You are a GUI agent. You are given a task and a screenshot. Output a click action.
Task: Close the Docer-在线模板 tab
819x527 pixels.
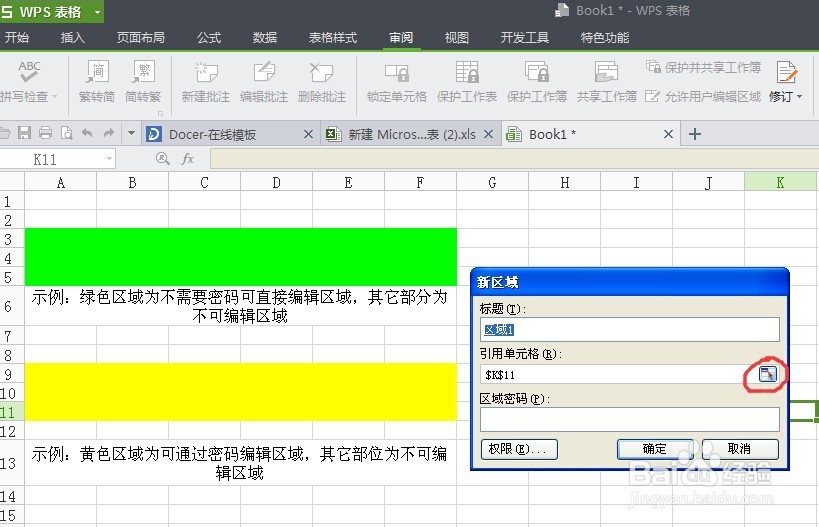[x=309, y=134]
